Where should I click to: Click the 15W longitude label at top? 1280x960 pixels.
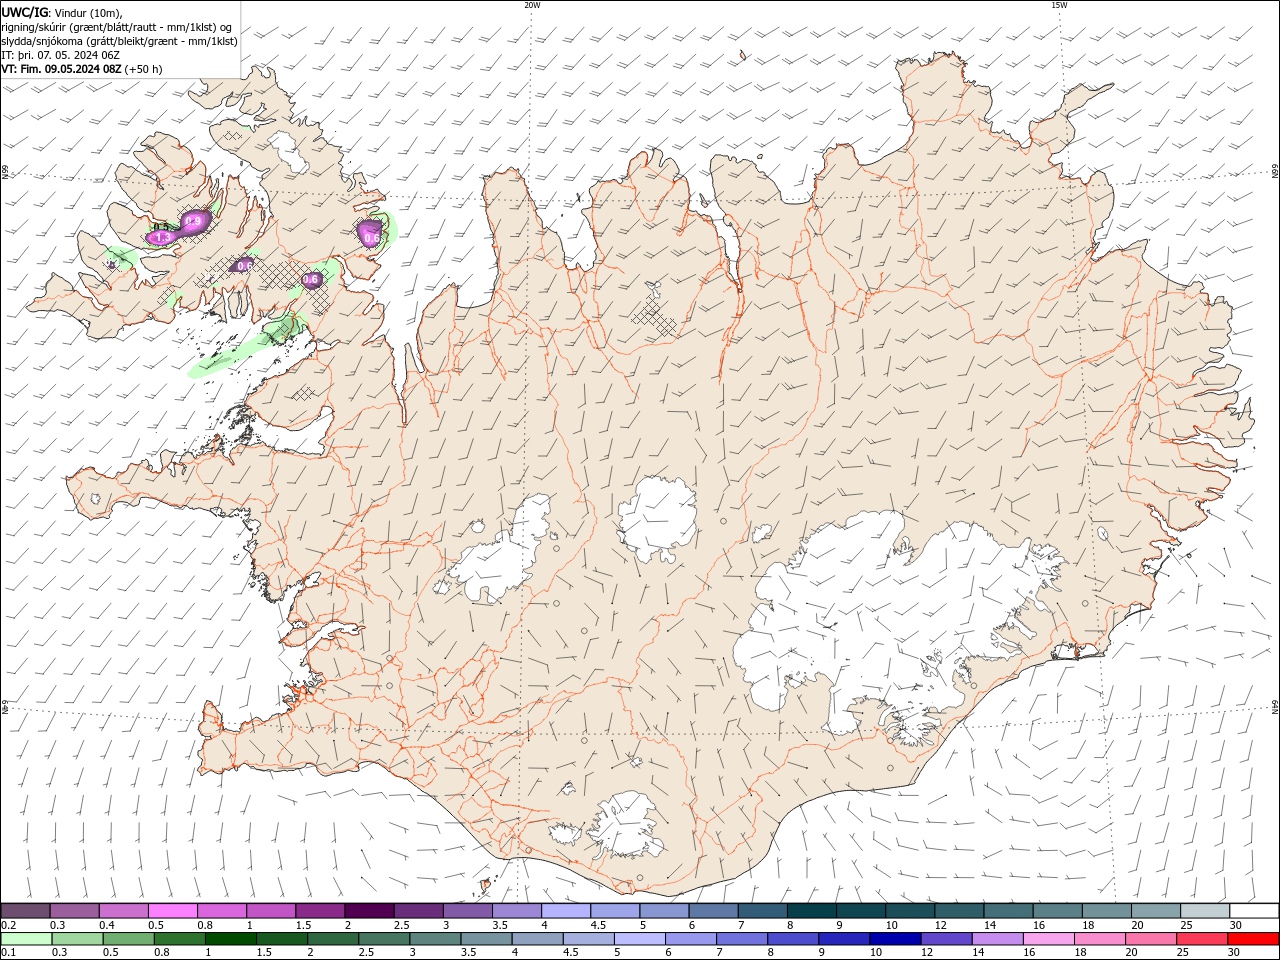click(x=1059, y=5)
